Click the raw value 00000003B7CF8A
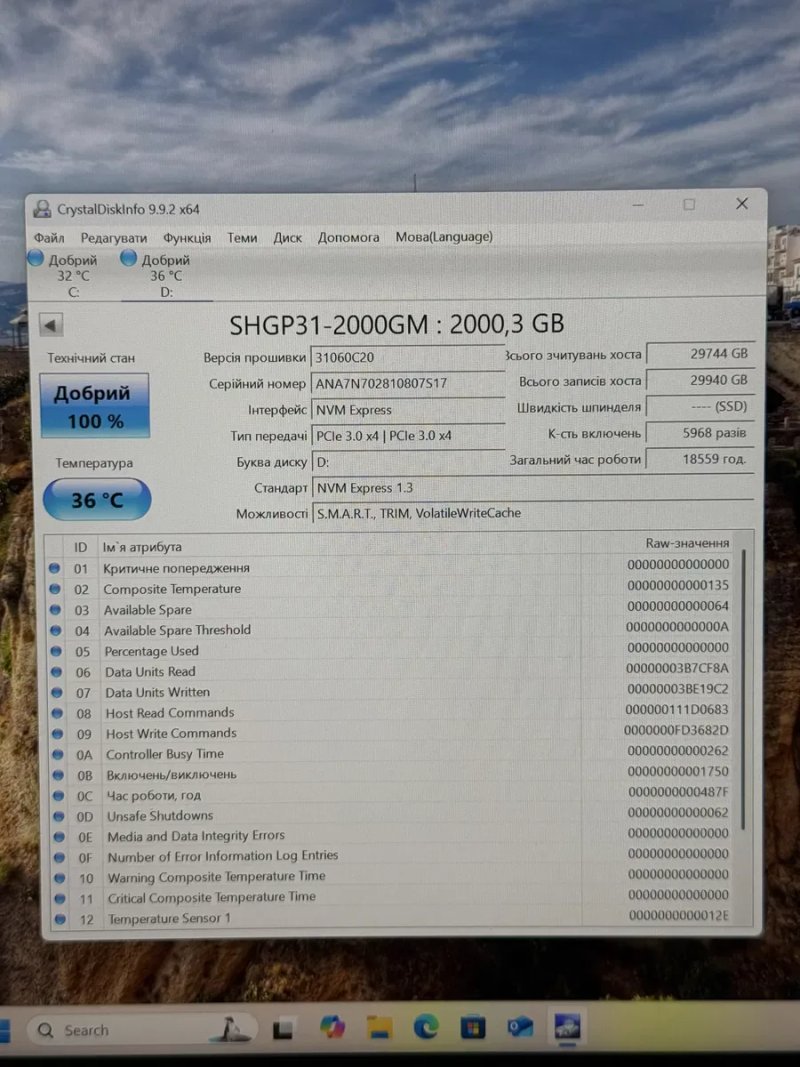This screenshot has width=800, height=1067. pyautogui.click(x=678, y=668)
